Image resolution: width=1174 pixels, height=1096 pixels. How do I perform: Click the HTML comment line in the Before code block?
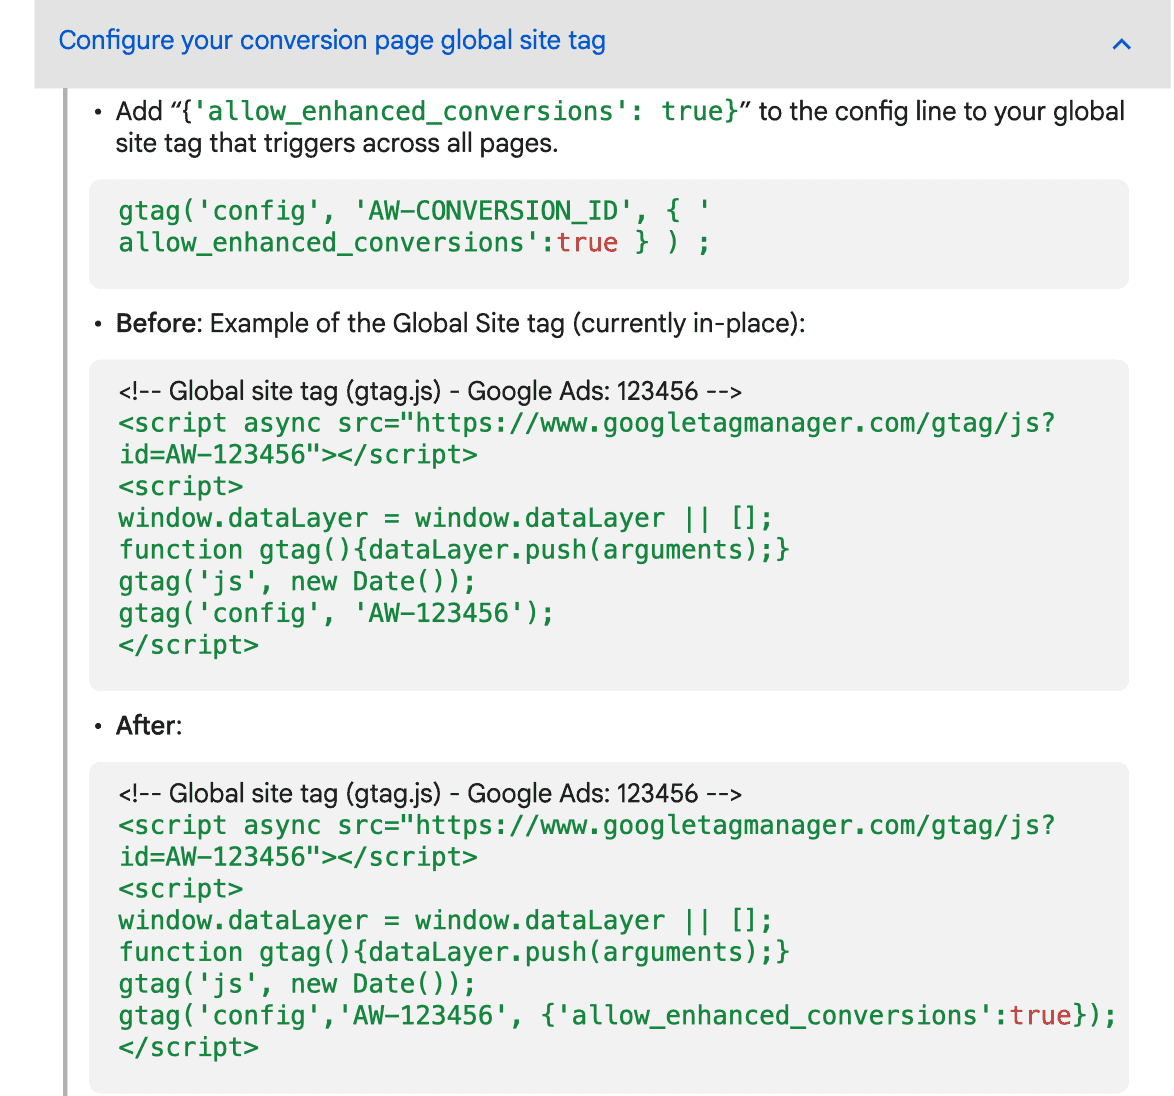pyautogui.click(x=430, y=392)
